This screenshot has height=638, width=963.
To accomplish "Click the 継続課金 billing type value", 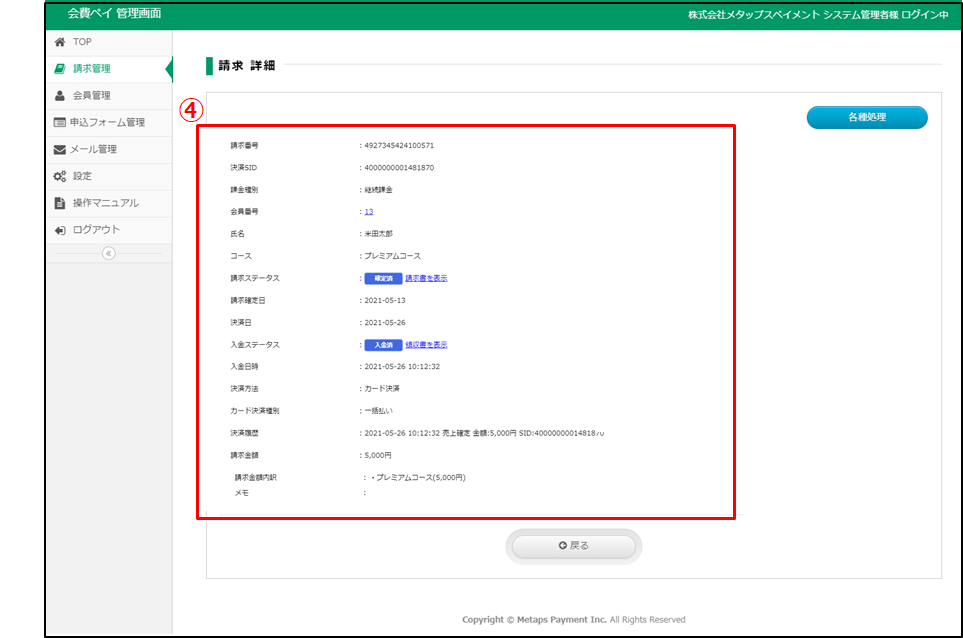I will [x=378, y=190].
